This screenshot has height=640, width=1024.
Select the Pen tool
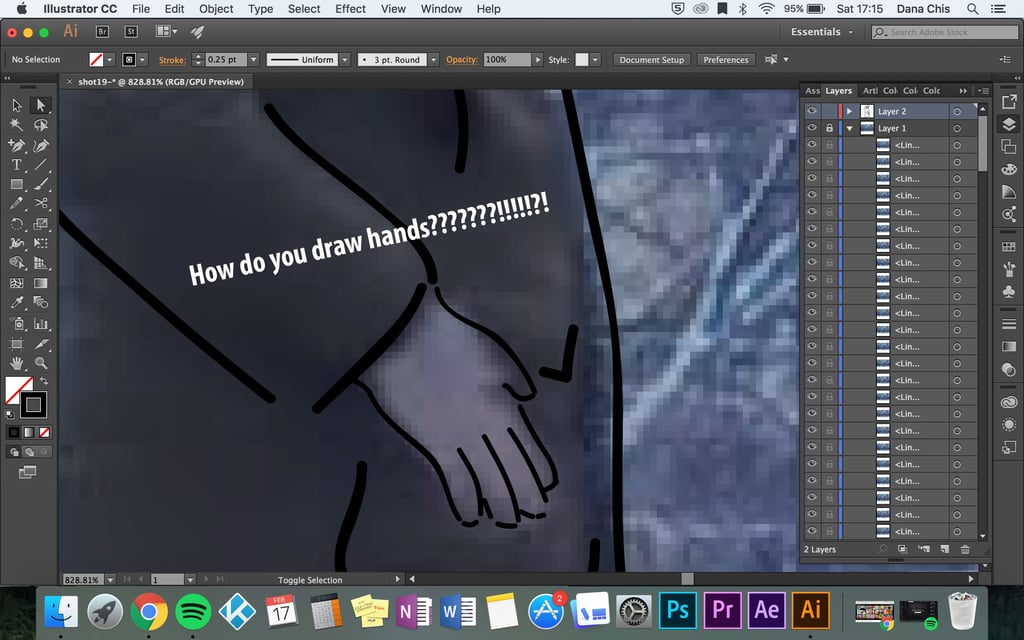(17, 145)
